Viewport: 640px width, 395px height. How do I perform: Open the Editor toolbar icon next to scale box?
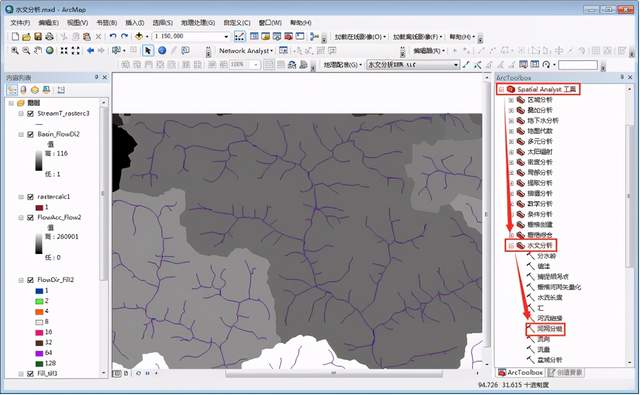[240, 37]
